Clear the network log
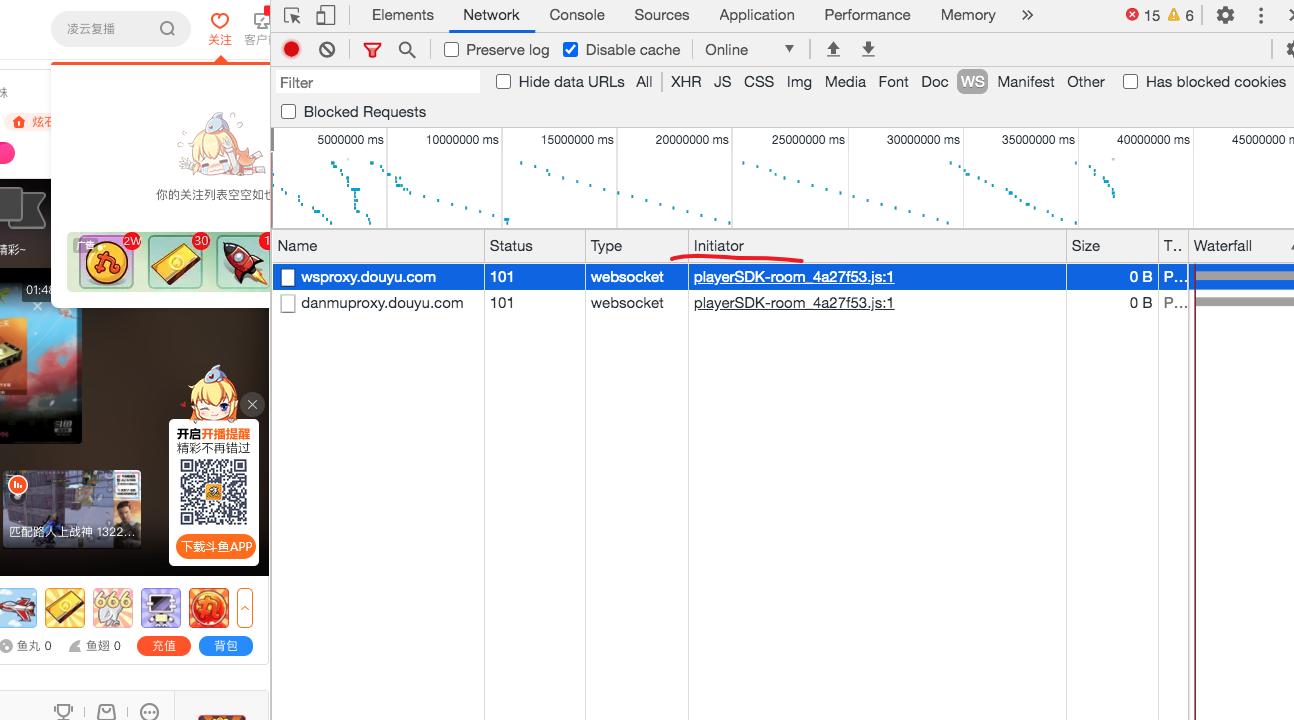 point(327,49)
